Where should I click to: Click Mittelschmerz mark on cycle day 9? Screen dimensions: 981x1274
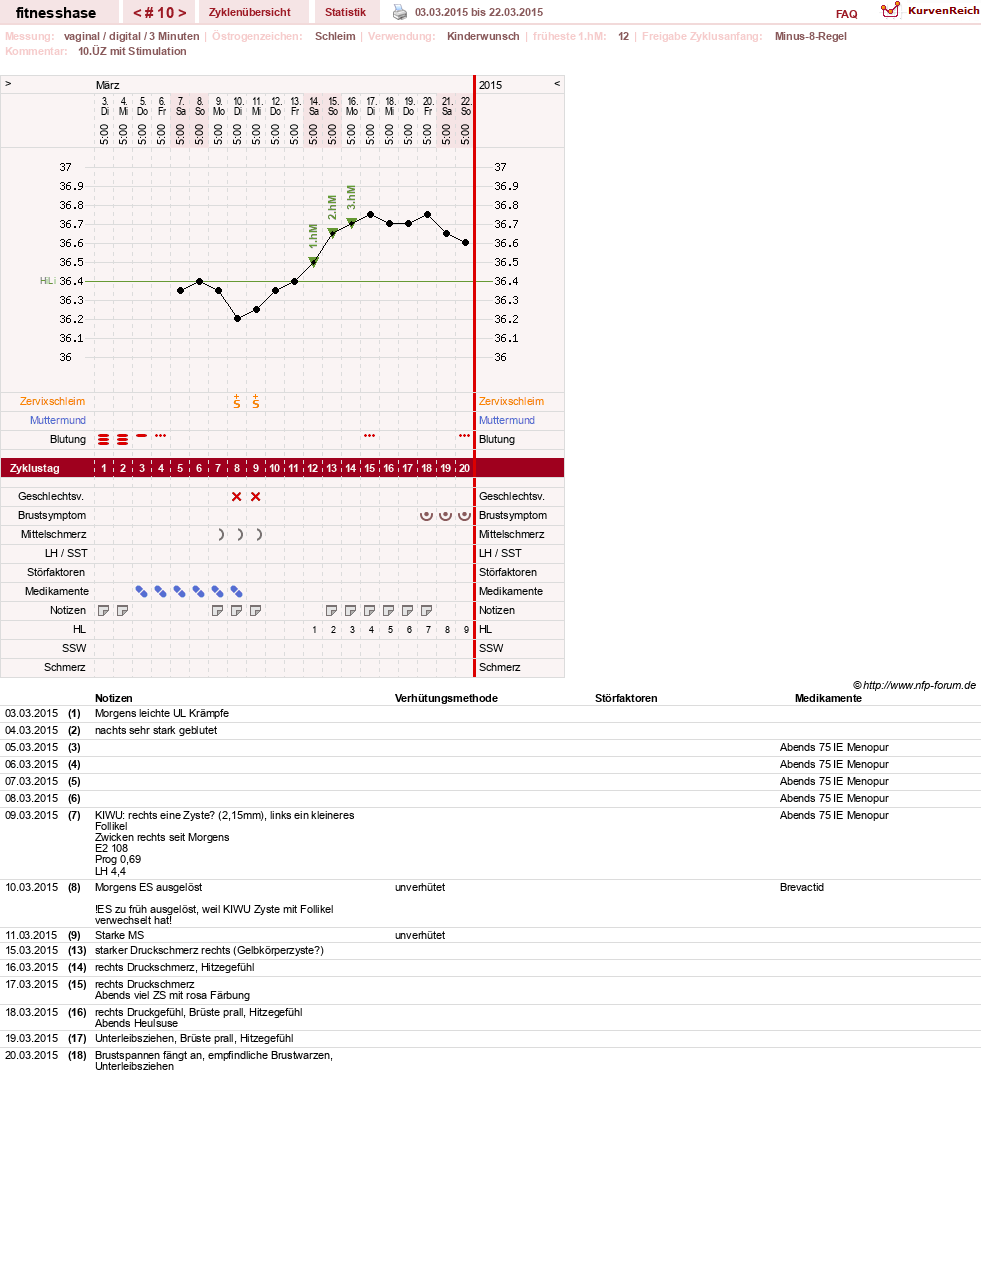259,534
